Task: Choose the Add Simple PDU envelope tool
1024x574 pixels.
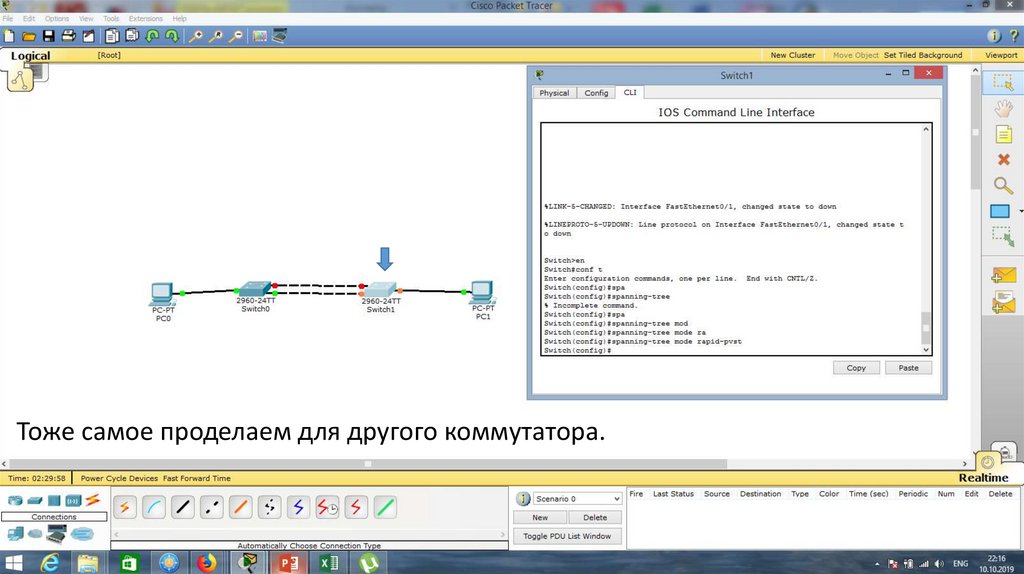Action: 1003,276
